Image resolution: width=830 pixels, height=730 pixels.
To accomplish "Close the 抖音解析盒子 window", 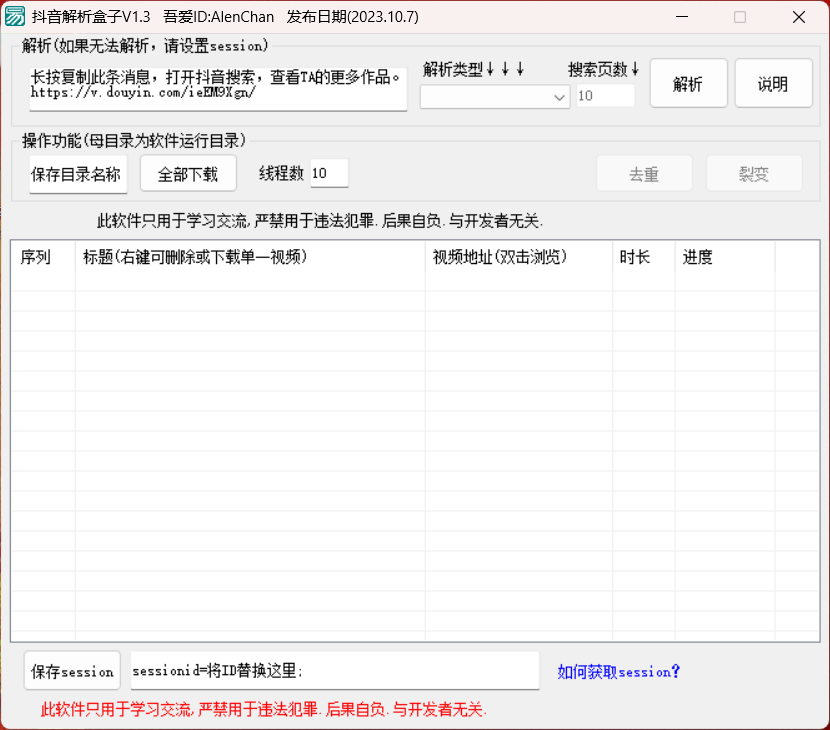I will tap(799, 17).
